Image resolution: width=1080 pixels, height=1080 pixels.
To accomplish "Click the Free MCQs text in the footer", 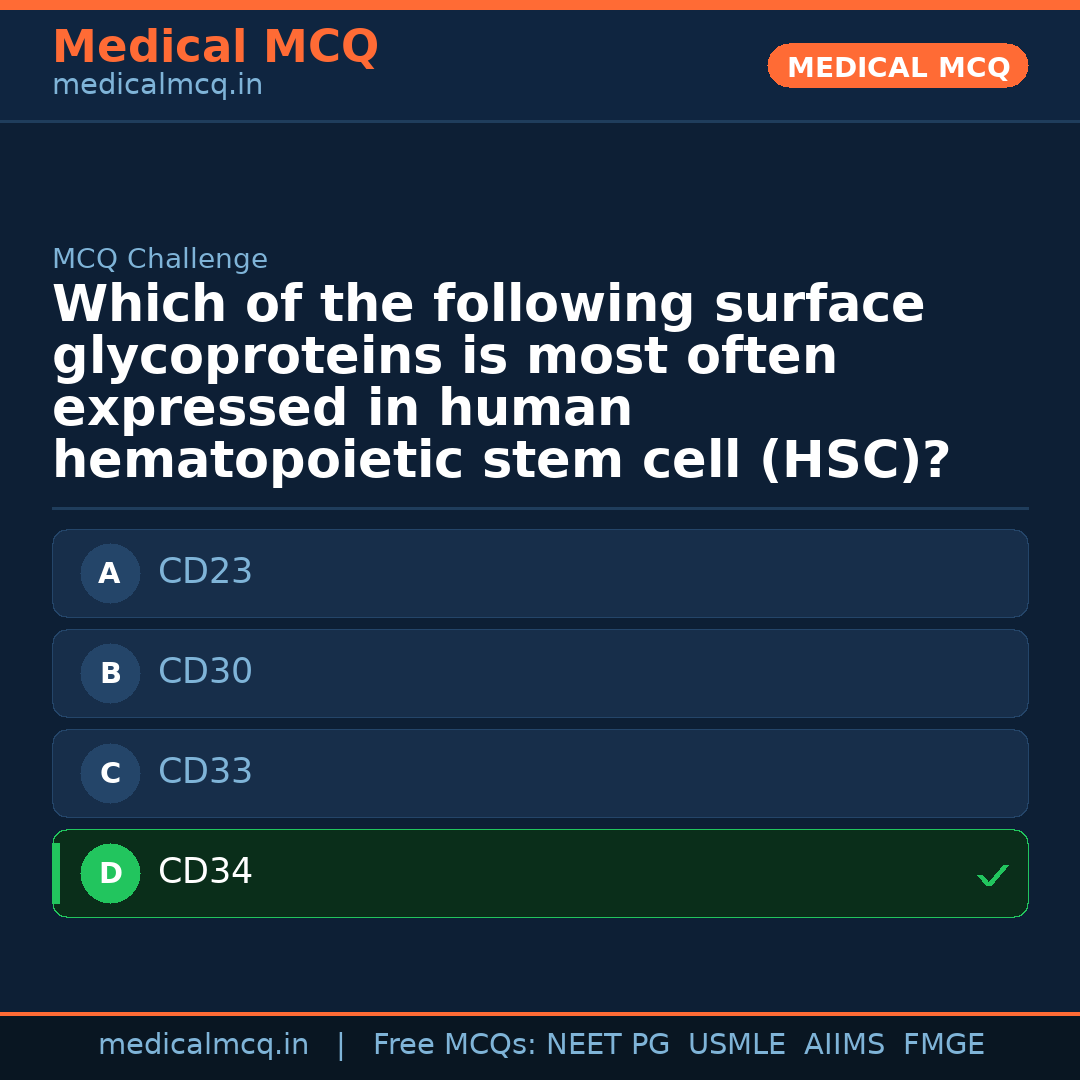I will click(x=455, y=1045).
